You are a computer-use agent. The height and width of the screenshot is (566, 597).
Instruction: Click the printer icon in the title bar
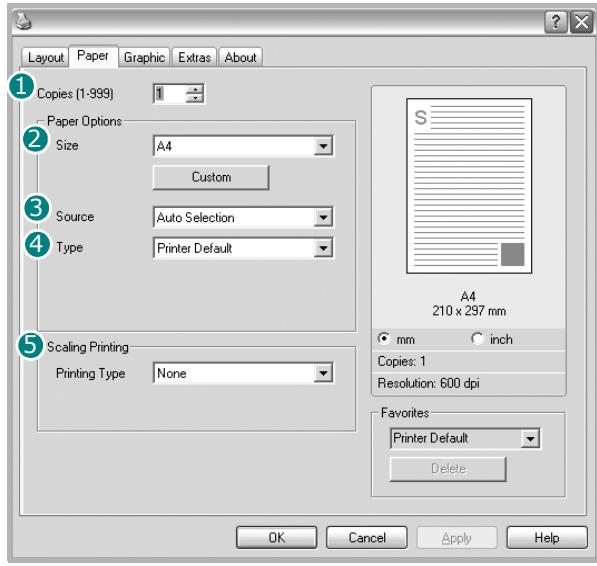point(23,21)
